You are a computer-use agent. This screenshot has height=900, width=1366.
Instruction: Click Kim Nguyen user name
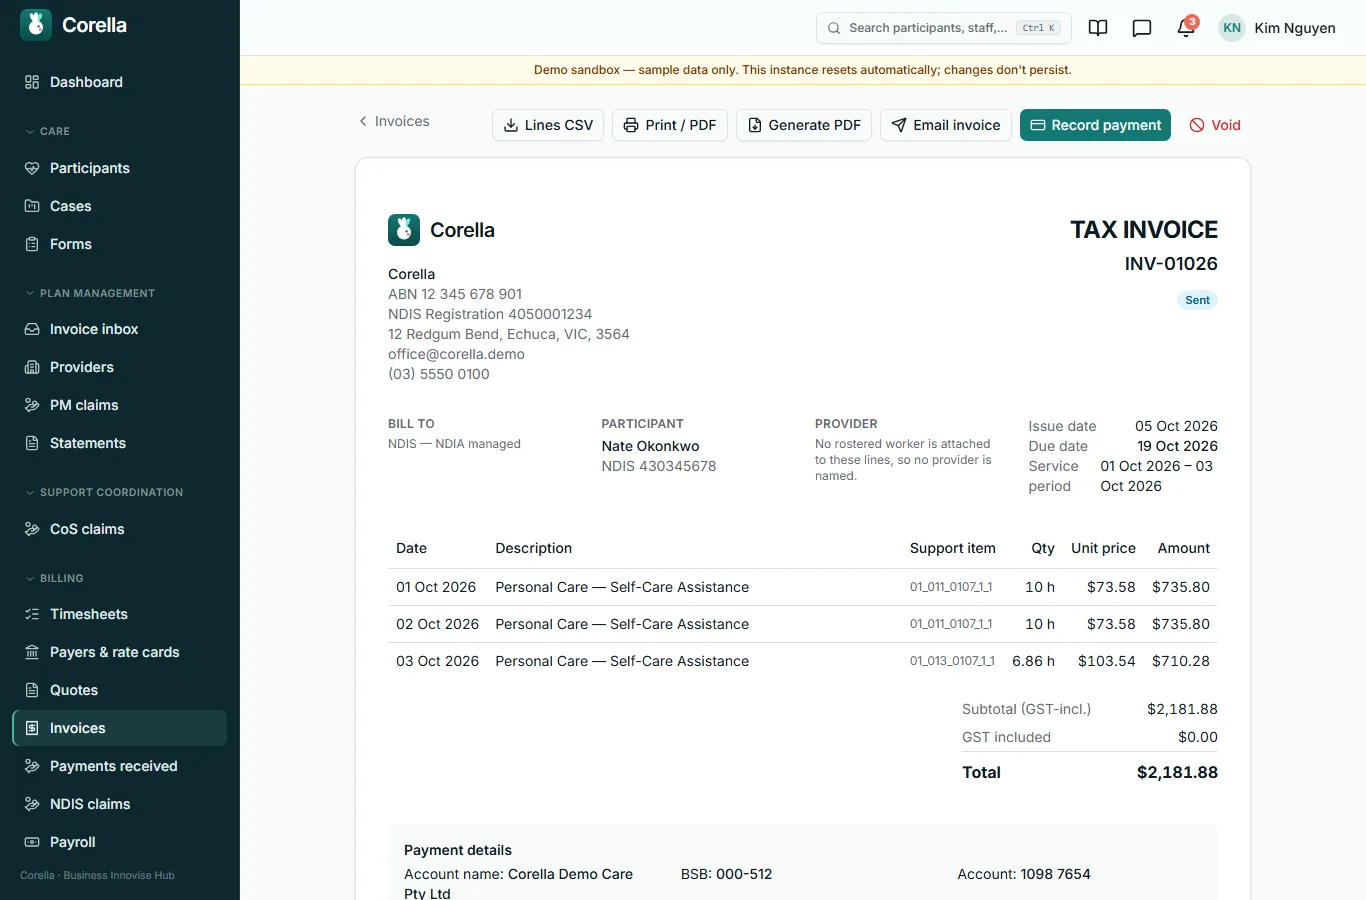(1295, 28)
